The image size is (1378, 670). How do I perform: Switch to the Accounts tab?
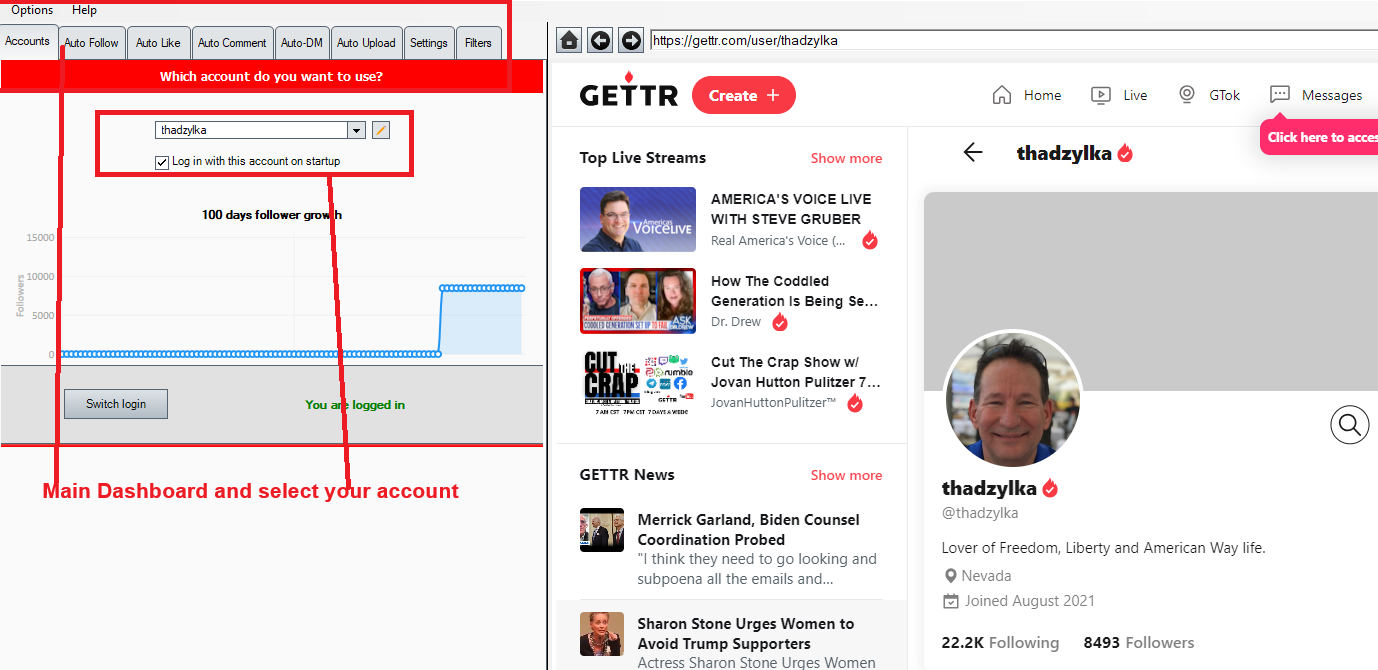pyautogui.click(x=28, y=42)
